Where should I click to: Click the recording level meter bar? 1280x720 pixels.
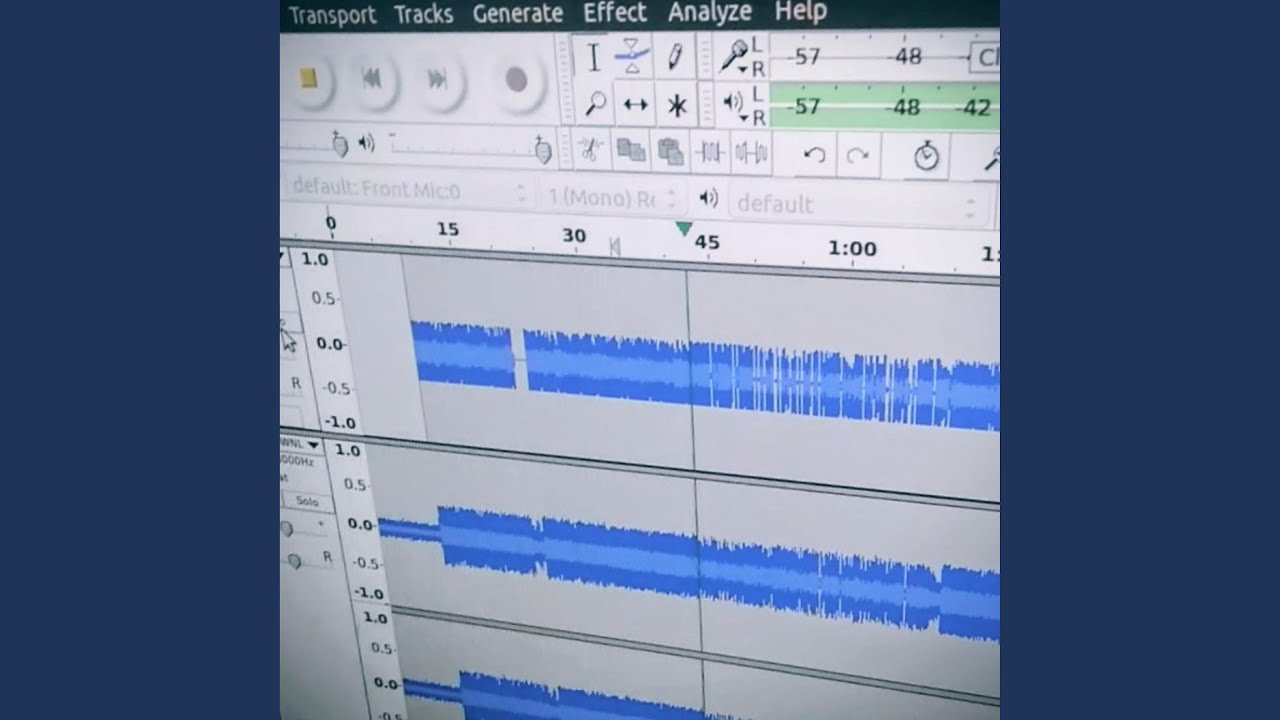pos(884,57)
